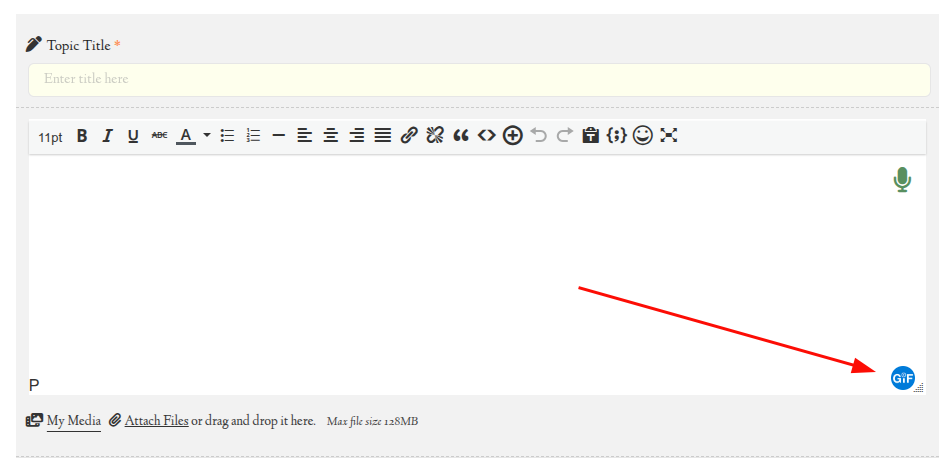949x458 pixels.
Task: Click the green microphone voice input
Action: tap(902, 180)
